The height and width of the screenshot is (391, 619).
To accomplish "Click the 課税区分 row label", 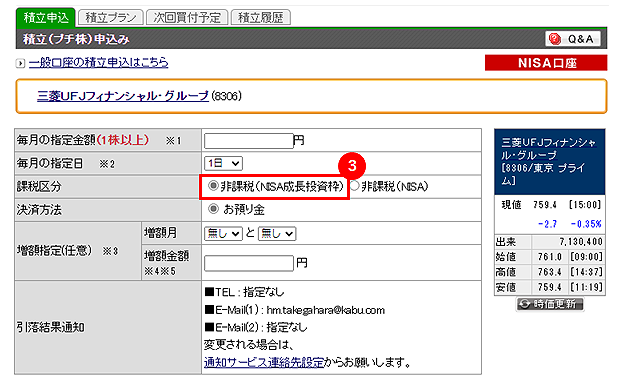I will [x=39, y=186].
